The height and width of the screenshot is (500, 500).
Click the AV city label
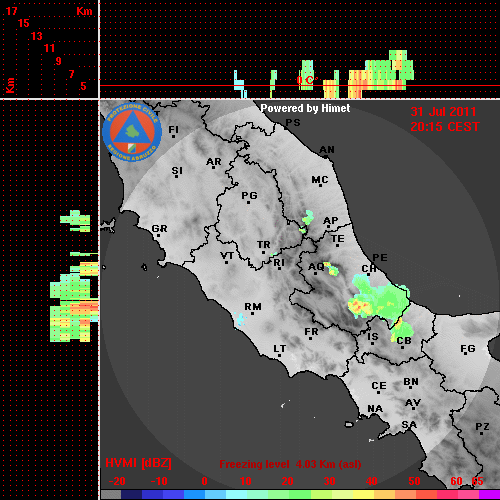point(413,403)
